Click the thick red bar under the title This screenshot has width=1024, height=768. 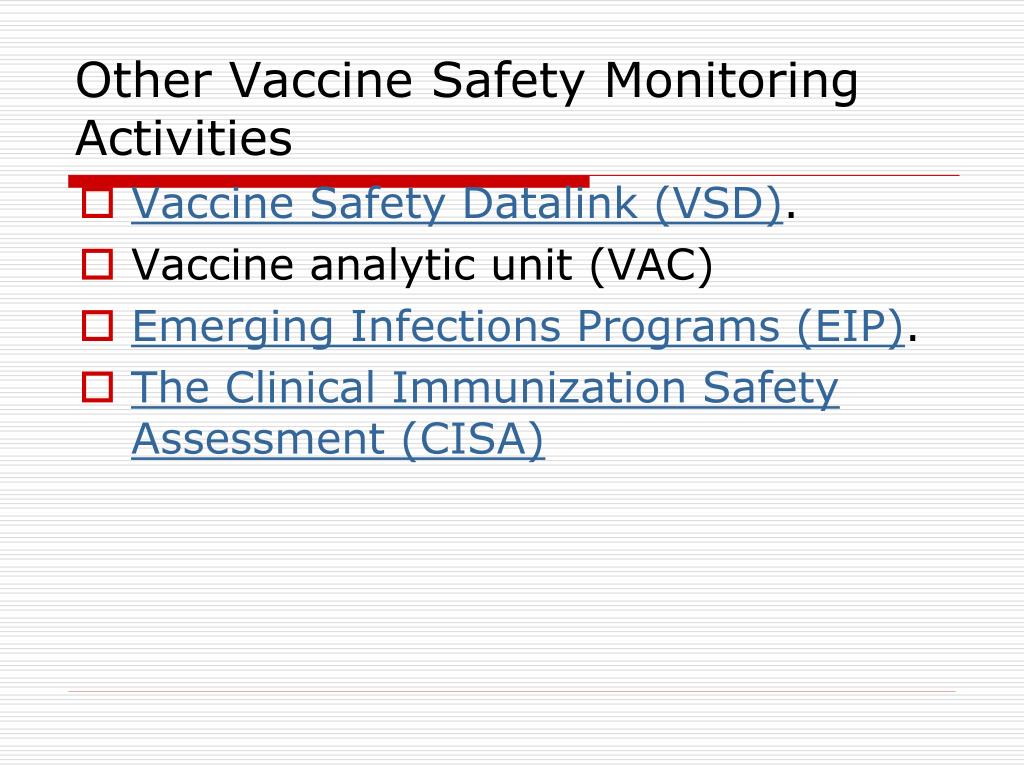coord(328,181)
